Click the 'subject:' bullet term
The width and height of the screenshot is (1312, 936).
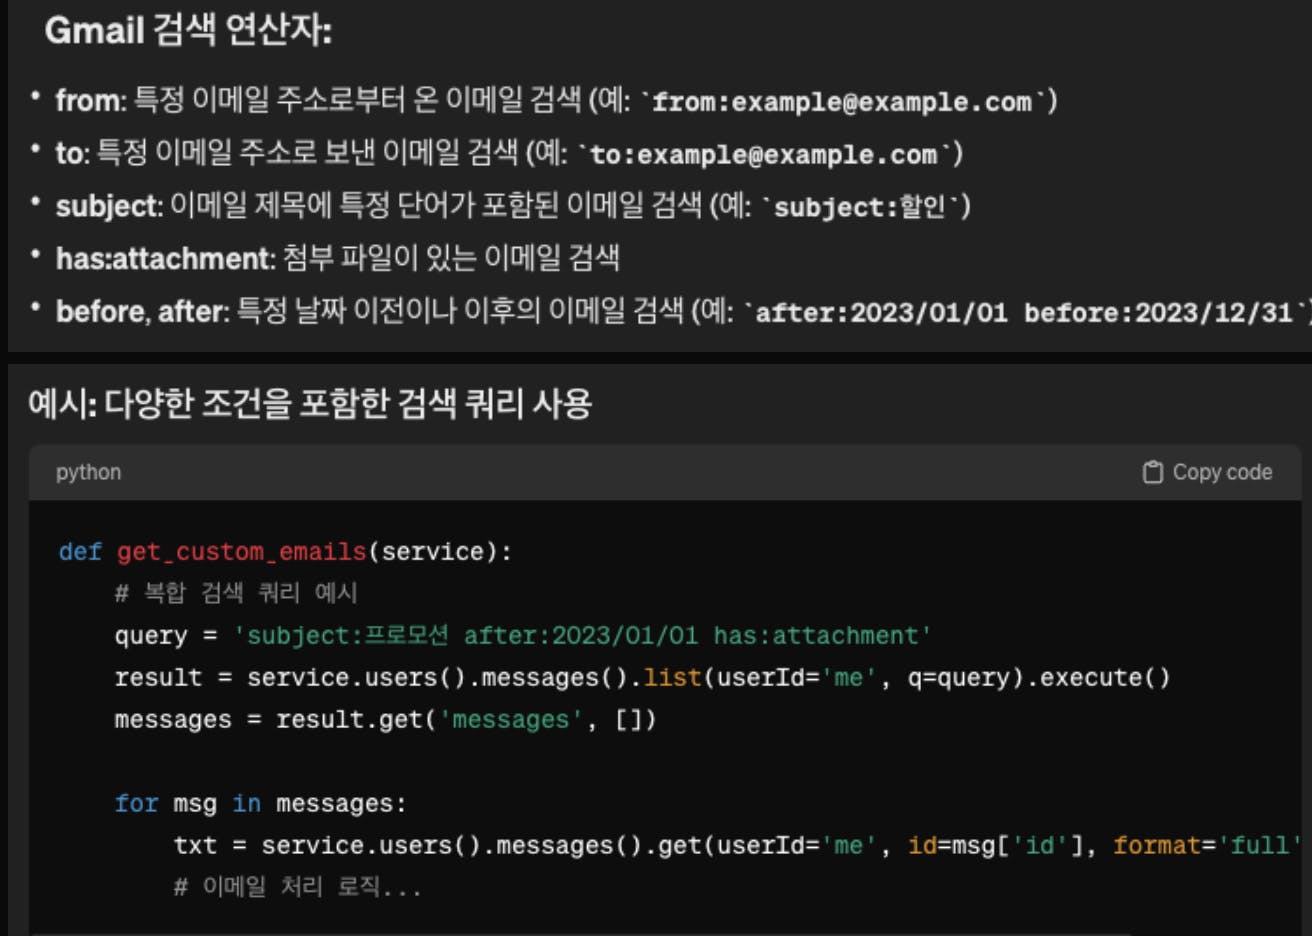(109, 206)
